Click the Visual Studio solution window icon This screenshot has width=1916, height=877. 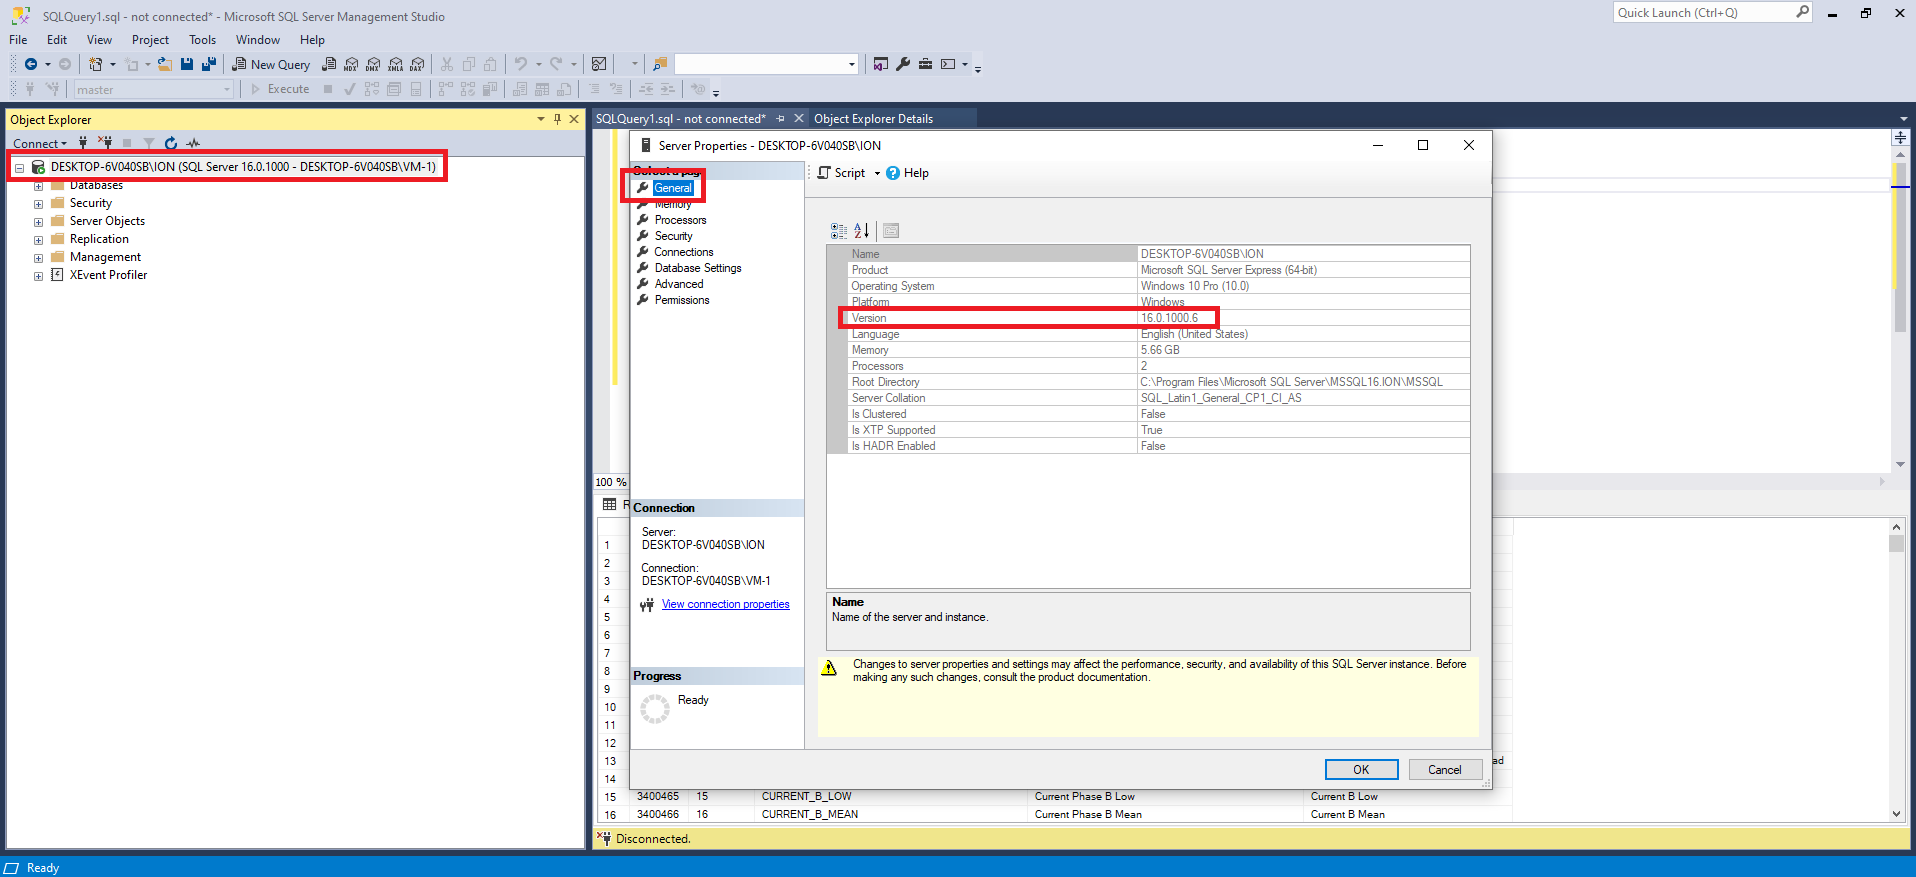click(881, 64)
